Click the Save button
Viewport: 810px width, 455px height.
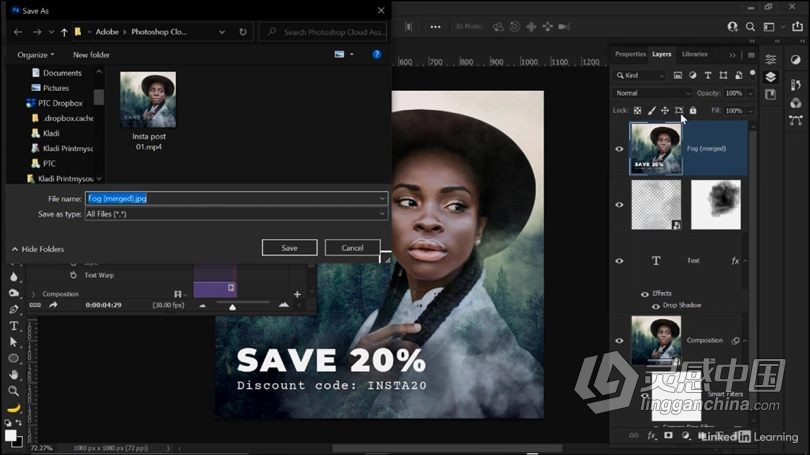(289, 247)
